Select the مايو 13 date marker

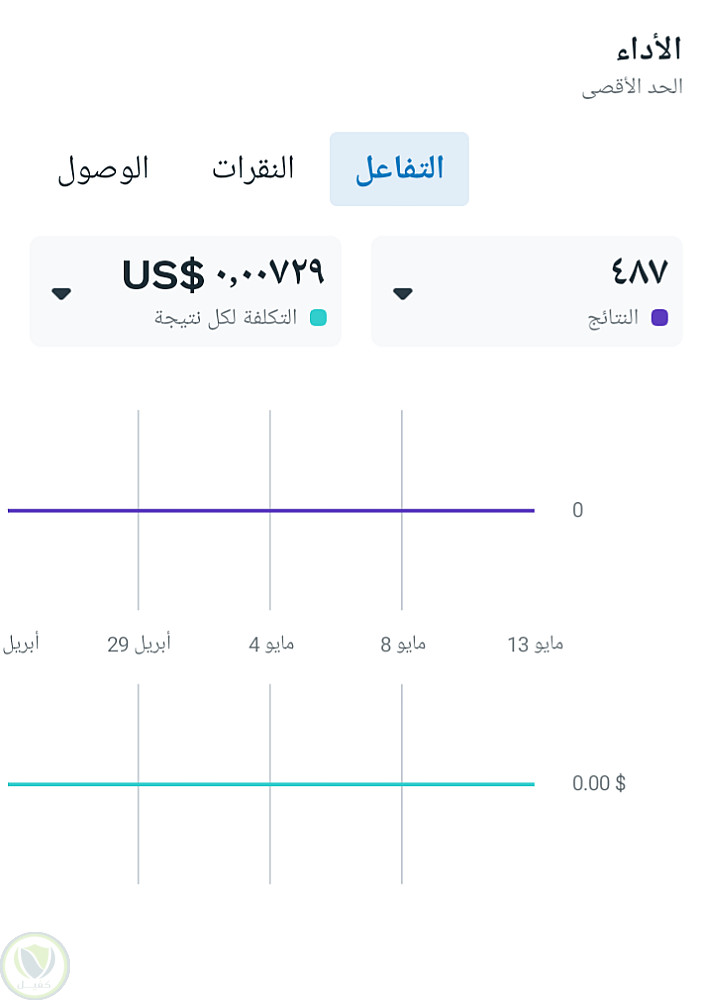click(x=535, y=644)
